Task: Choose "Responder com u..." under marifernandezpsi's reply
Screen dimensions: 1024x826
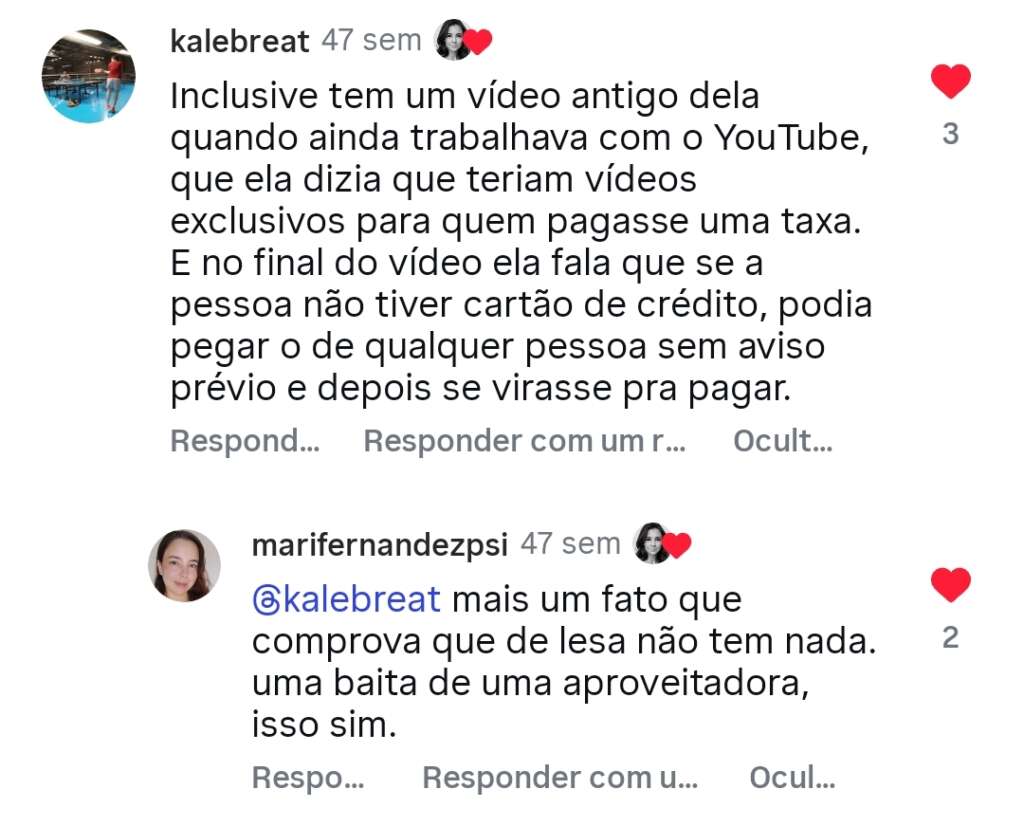Action: (560, 778)
